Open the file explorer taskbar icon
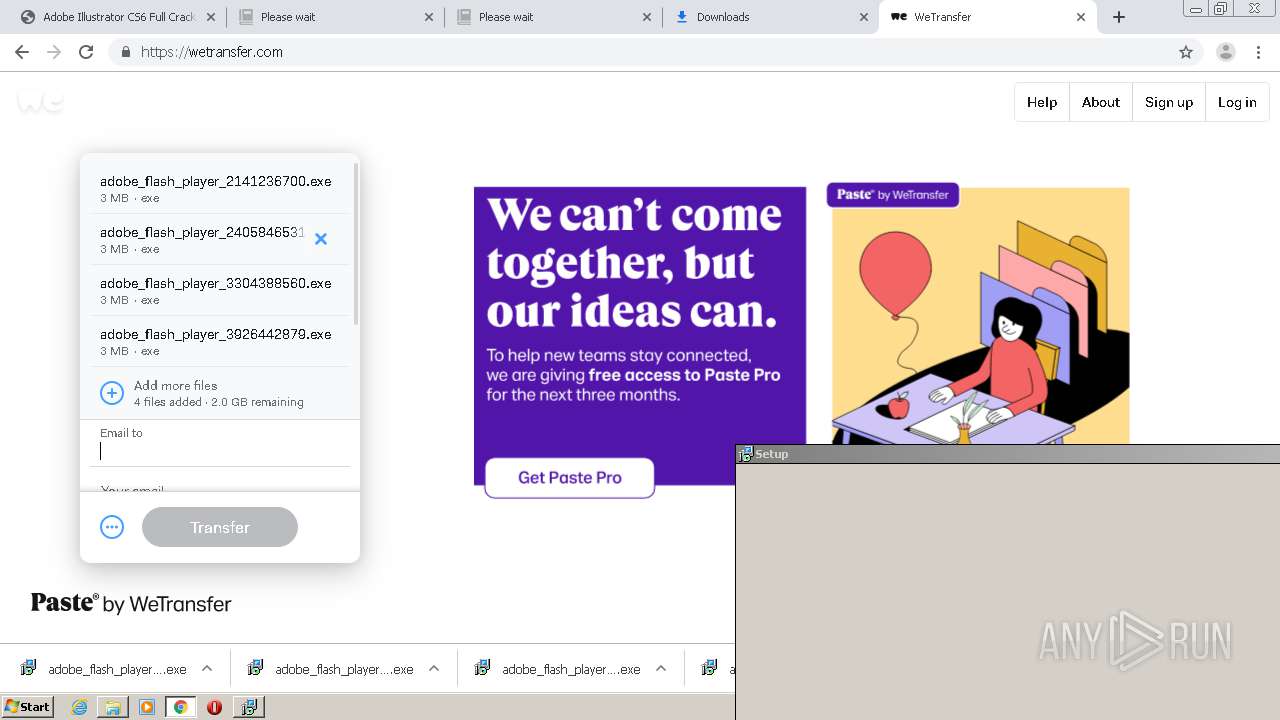The width and height of the screenshot is (1280, 720). [x=113, y=707]
